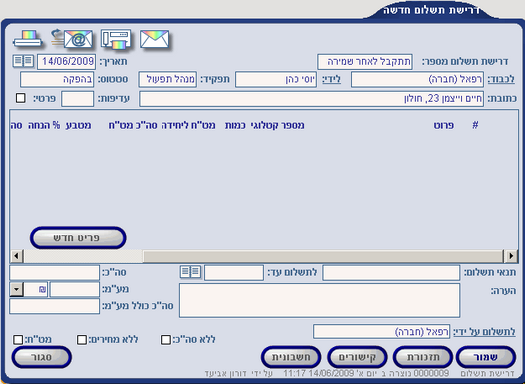Click the מספר קטלוגי column header
The width and height of the screenshot is (525, 384).
pos(278,125)
